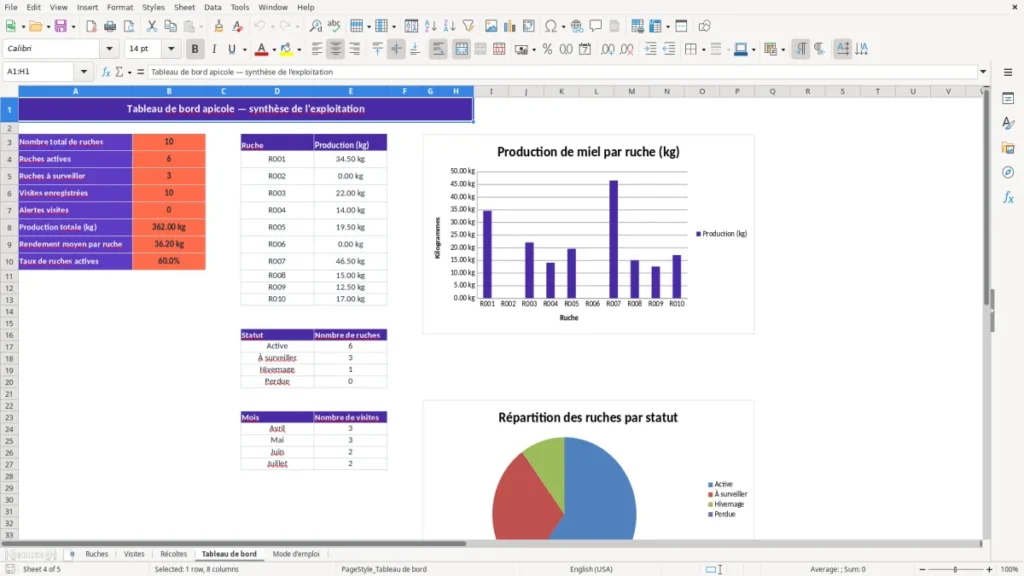Image resolution: width=1024 pixels, height=576 pixels.
Task: Toggle Merge and Center Cells
Action: (x=461, y=49)
